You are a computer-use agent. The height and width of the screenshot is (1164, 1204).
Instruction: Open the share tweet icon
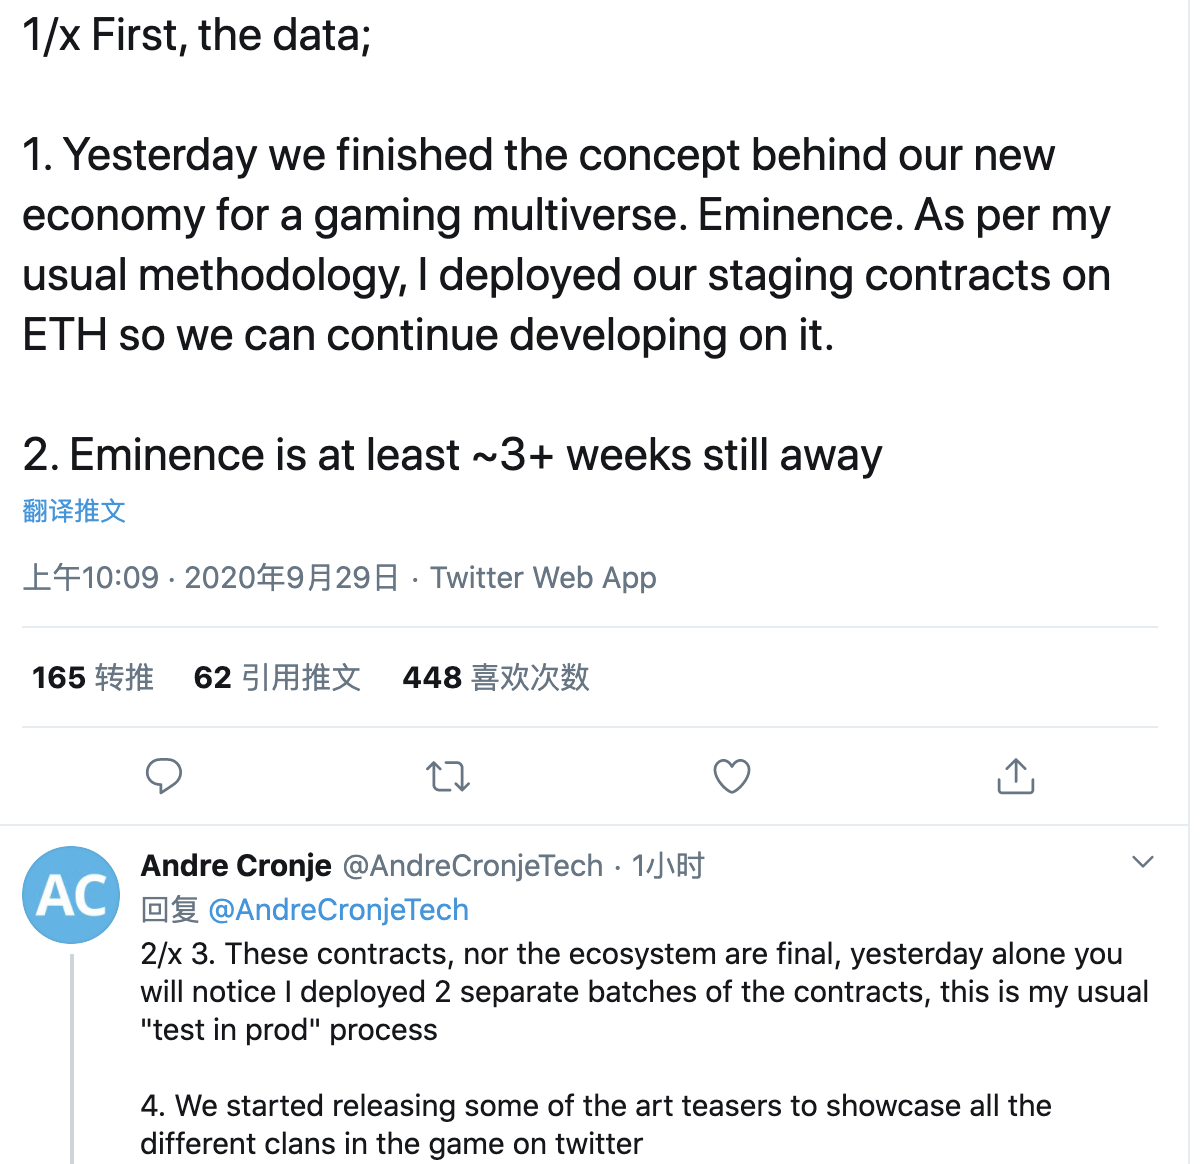(x=1015, y=776)
